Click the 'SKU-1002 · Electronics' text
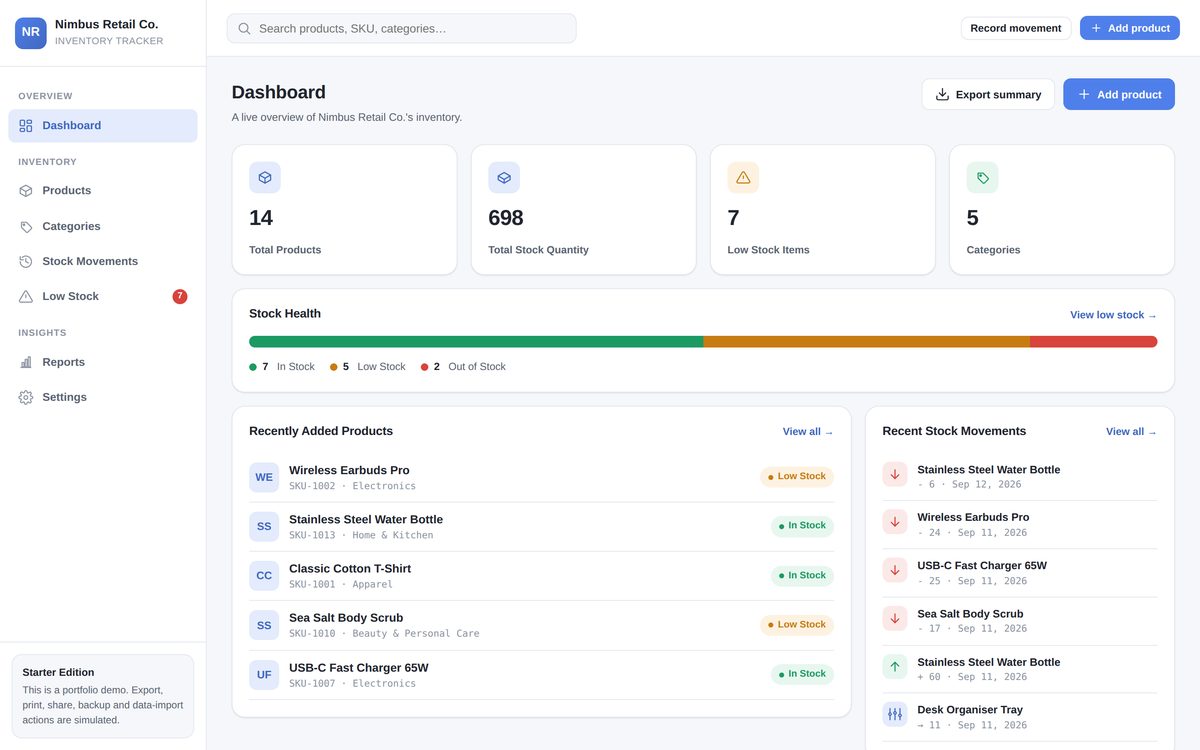This screenshot has height=750, width=1200. click(x=352, y=486)
